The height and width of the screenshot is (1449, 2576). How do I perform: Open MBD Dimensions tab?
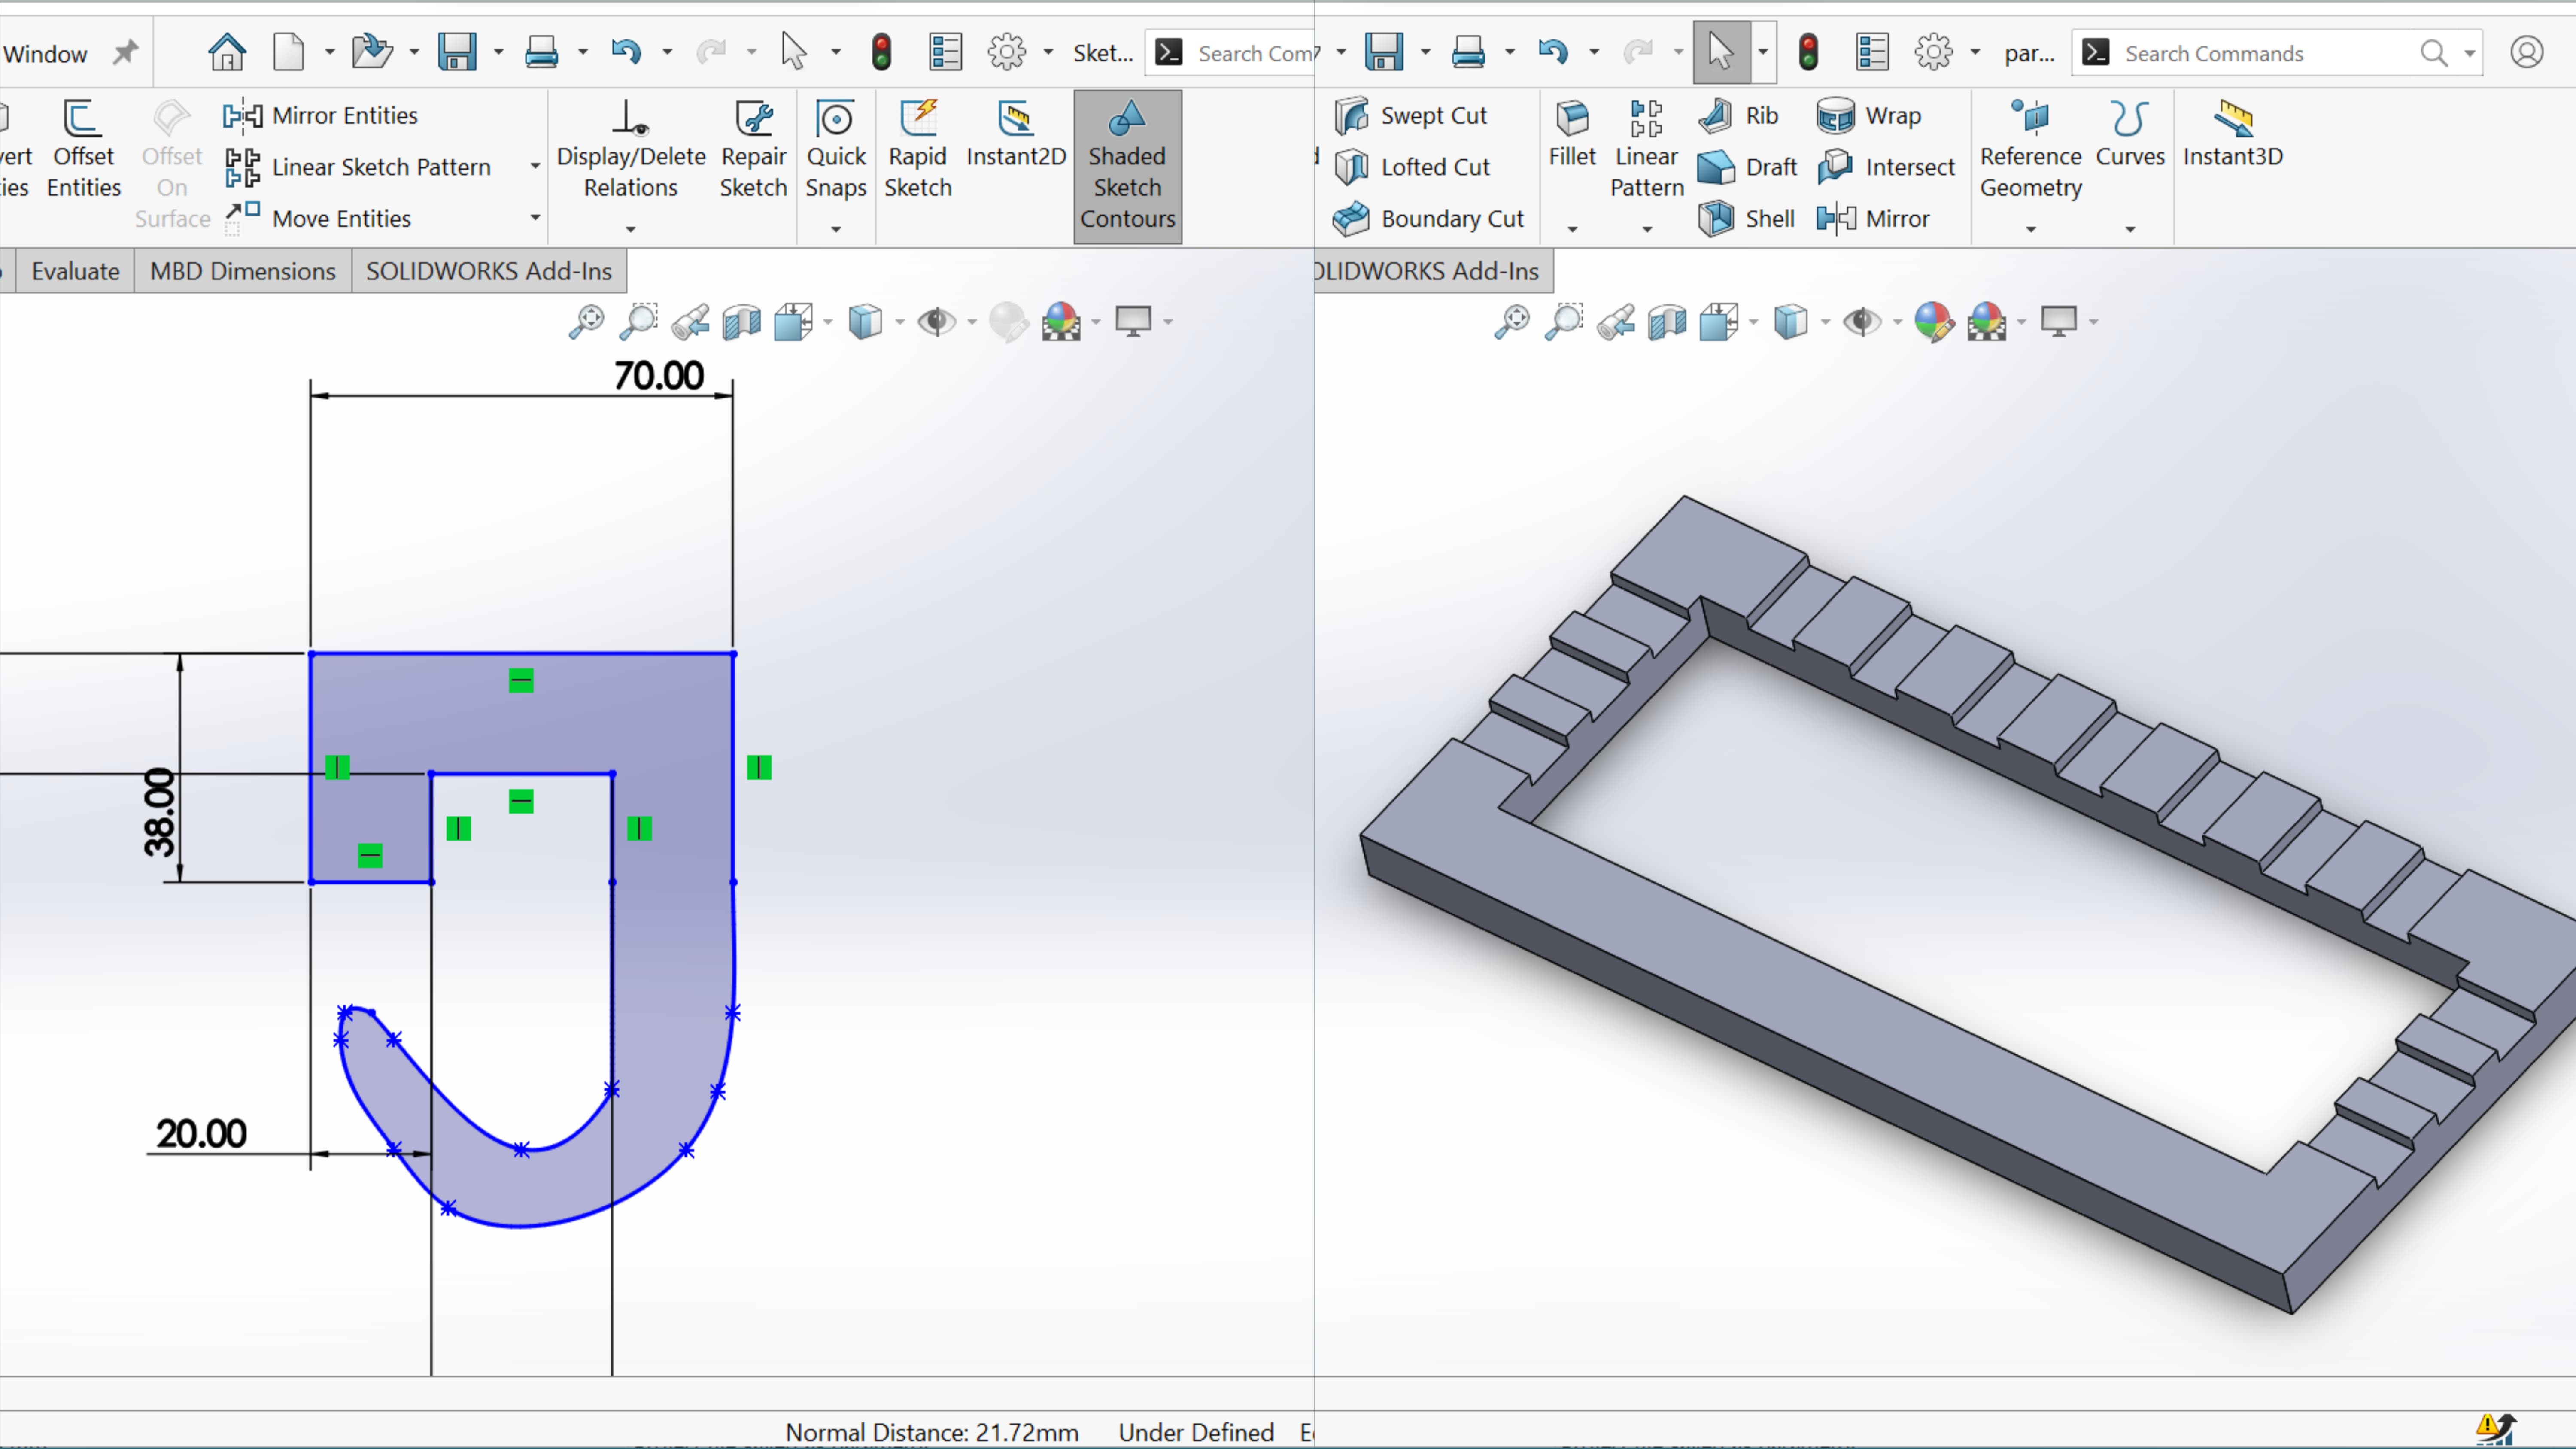[243, 271]
